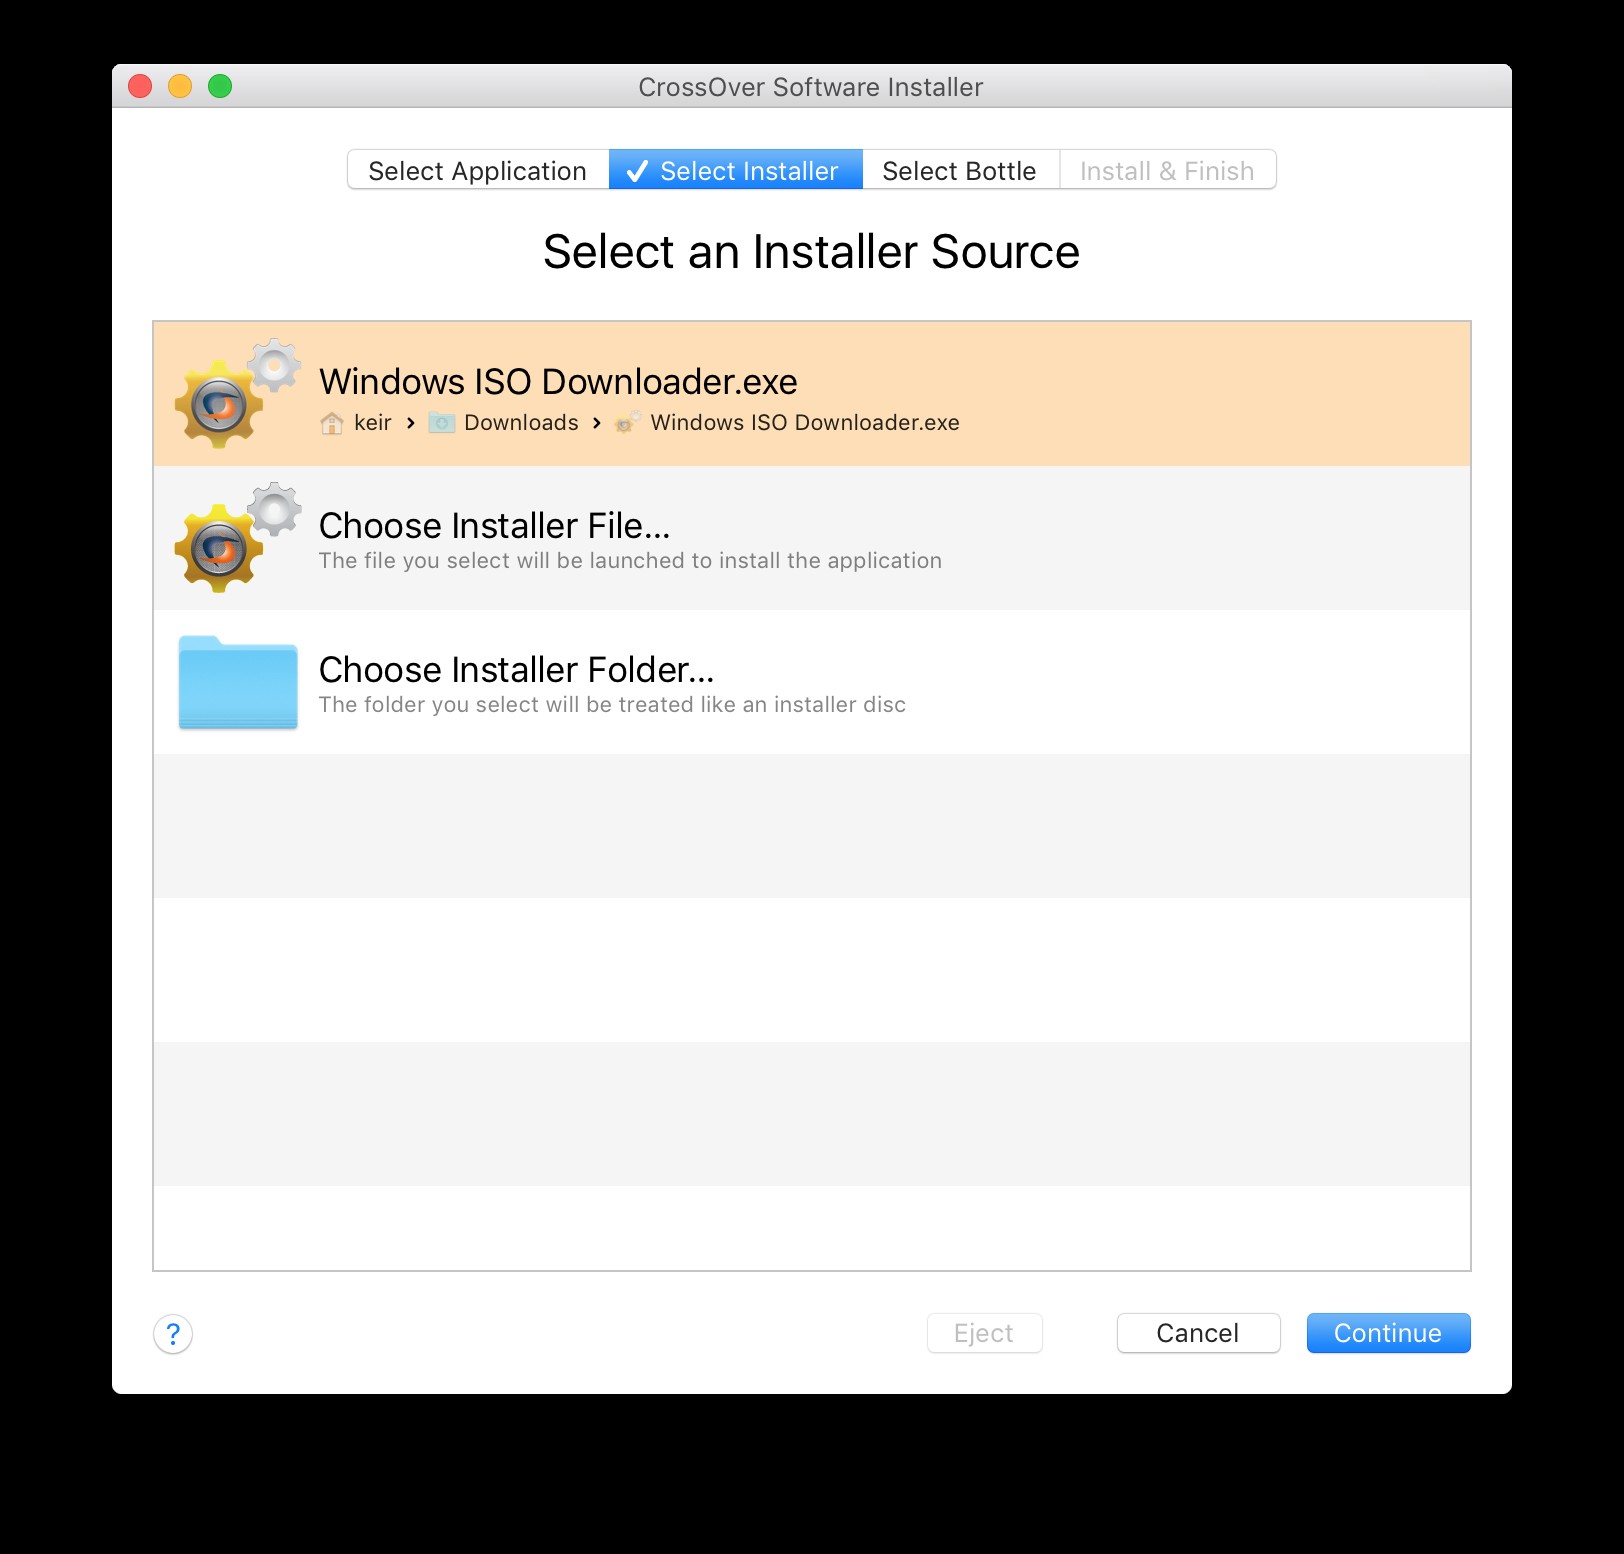
Task: Click the small exe icon in path
Action: click(627, 423)
